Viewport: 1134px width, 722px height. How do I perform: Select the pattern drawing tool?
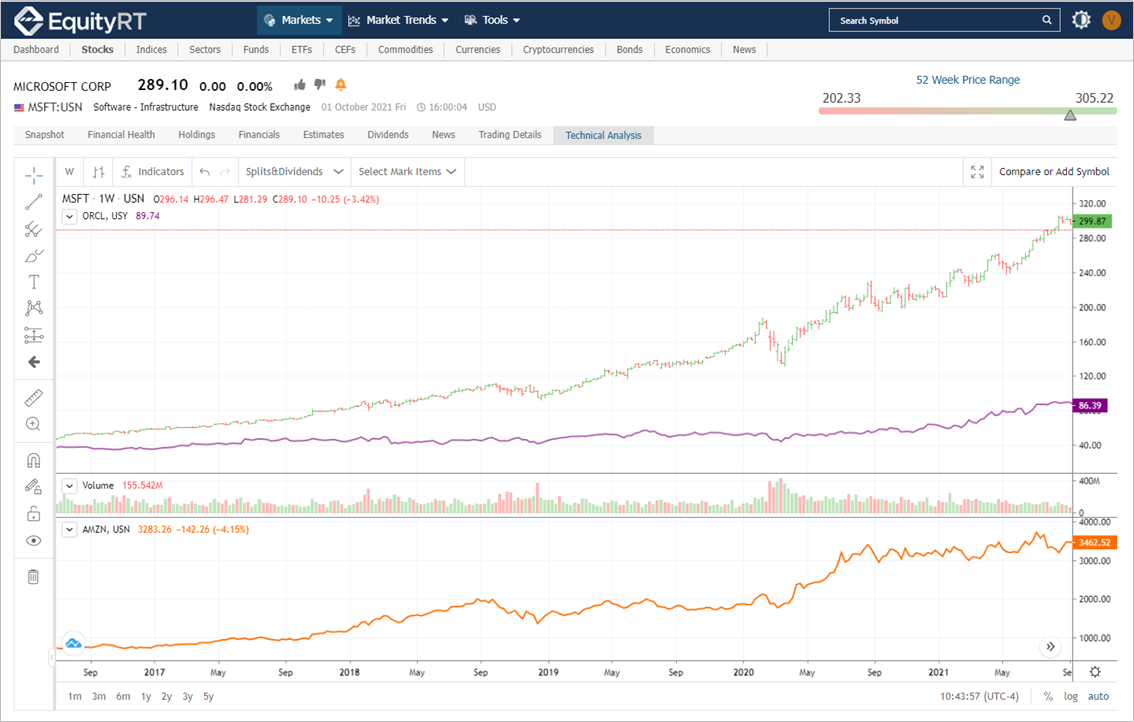pos(33,308)
